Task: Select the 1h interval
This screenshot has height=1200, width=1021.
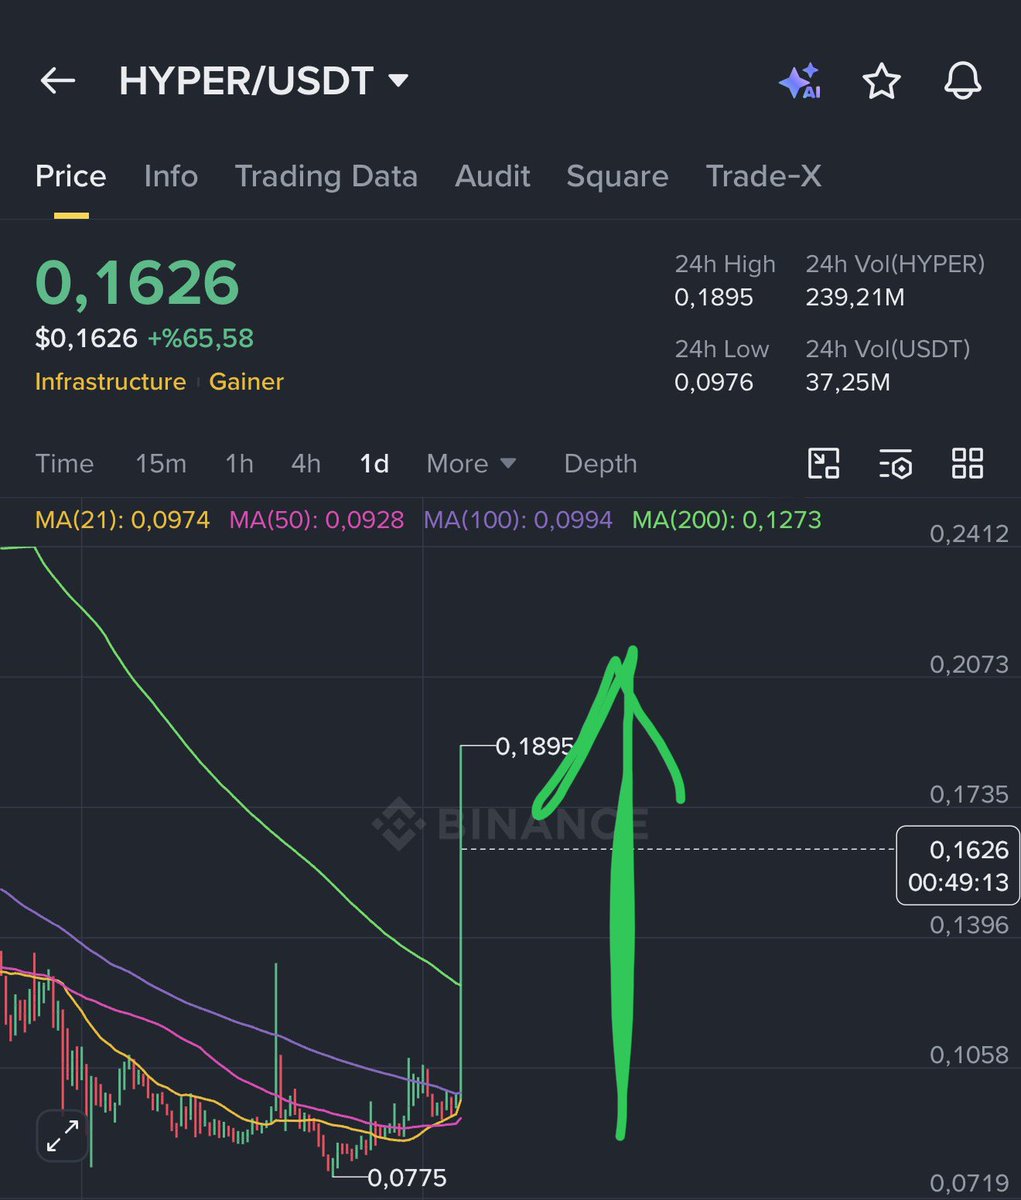Action: (x=239, y=463)
